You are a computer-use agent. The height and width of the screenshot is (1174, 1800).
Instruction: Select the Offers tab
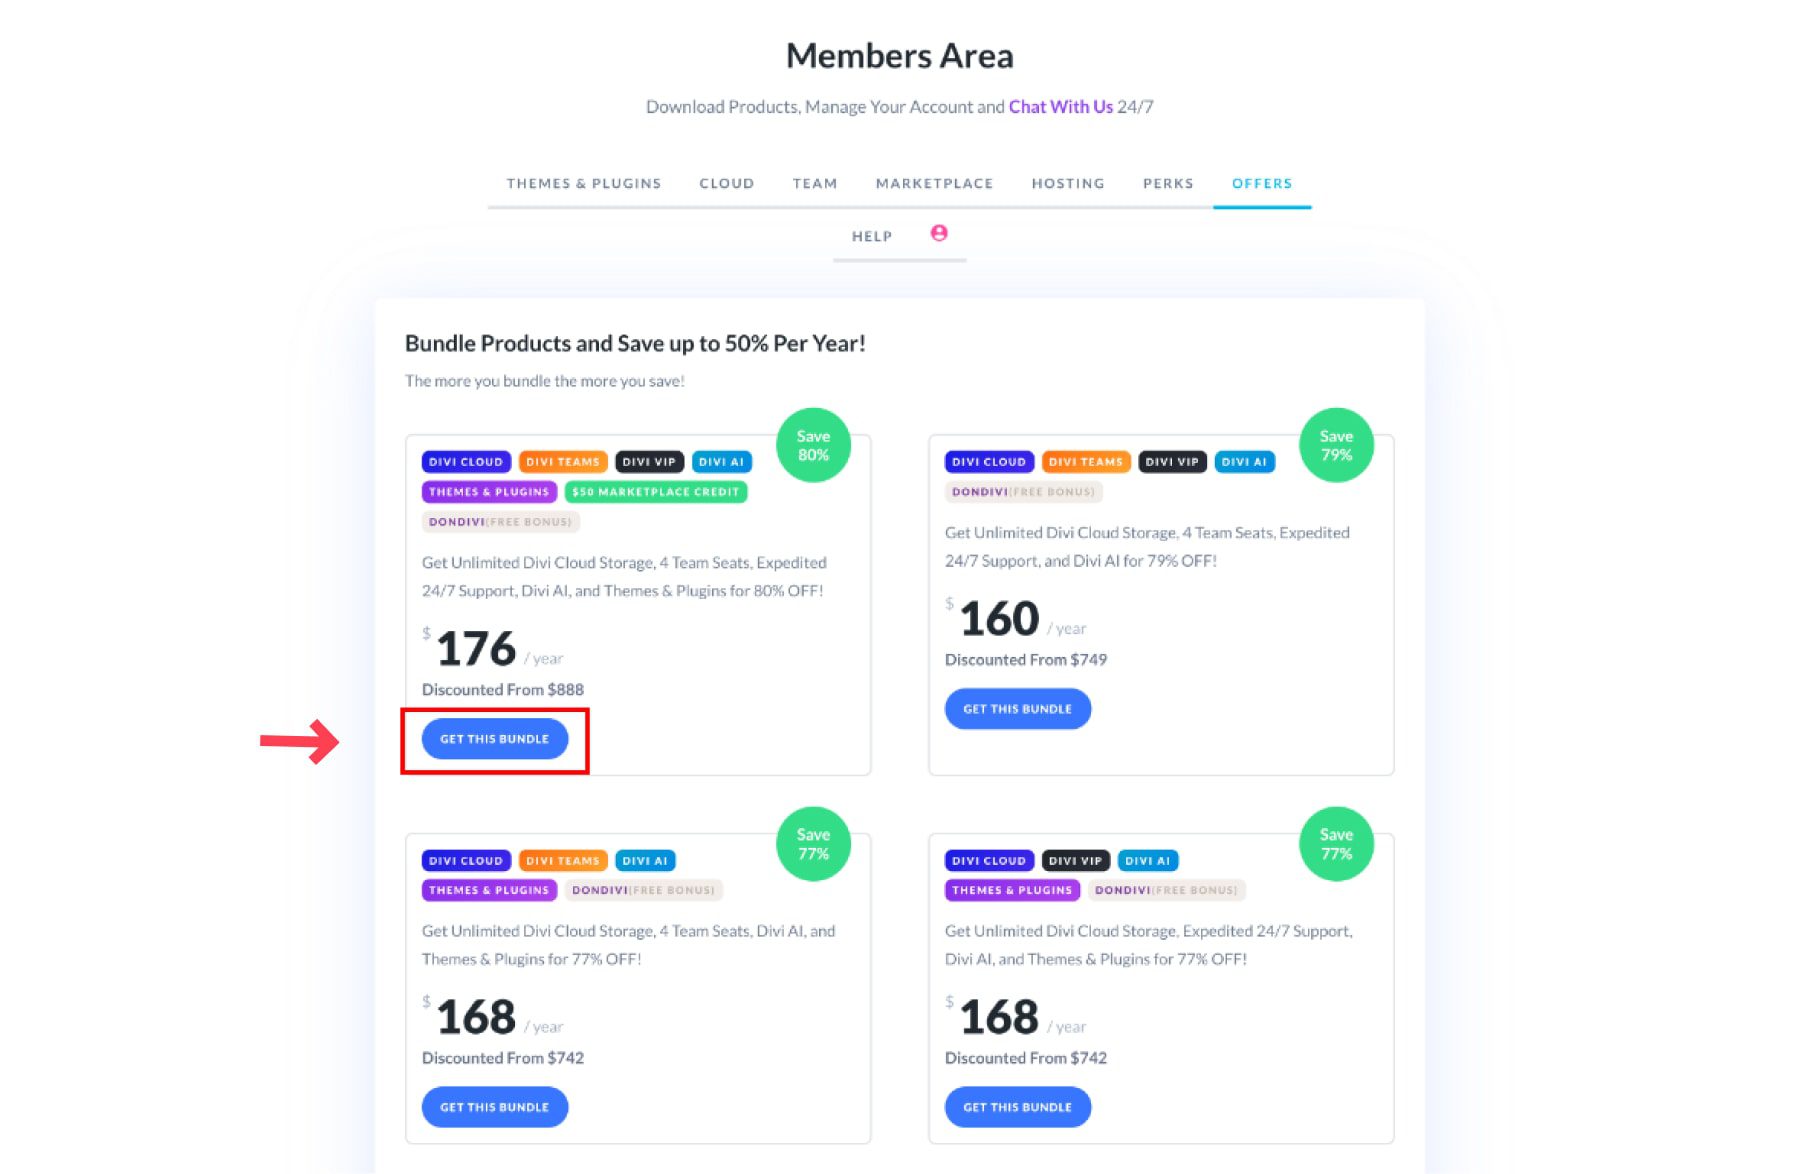(1262, 184)
